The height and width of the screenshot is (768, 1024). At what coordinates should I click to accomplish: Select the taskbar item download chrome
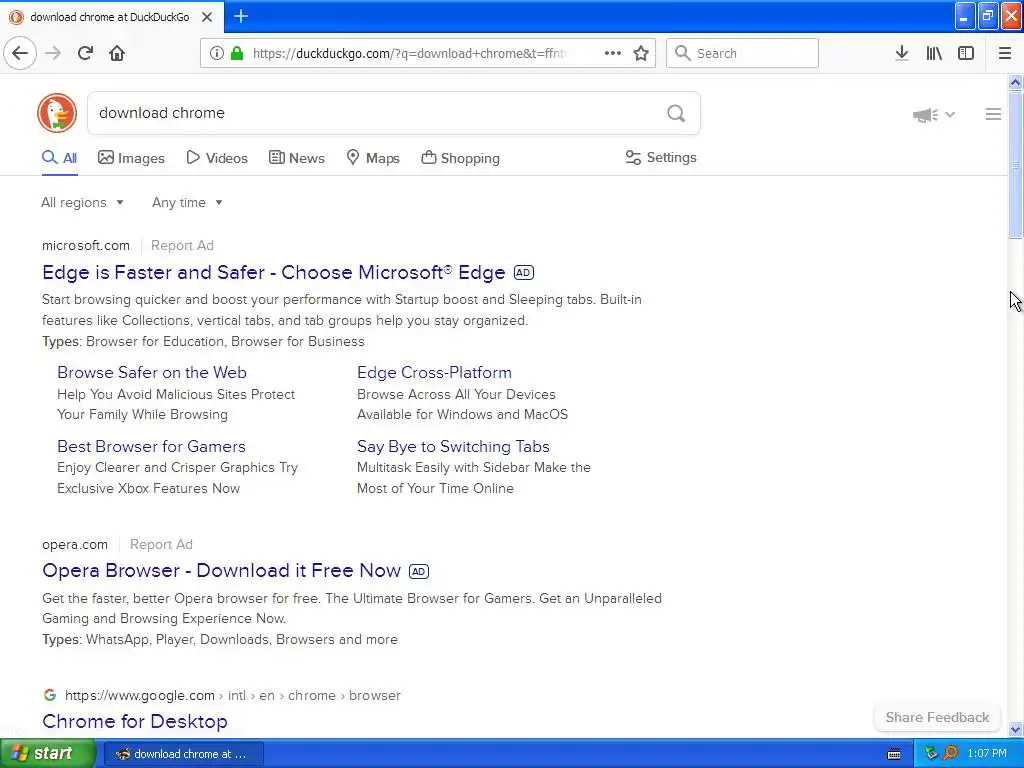tap(184, 754)
